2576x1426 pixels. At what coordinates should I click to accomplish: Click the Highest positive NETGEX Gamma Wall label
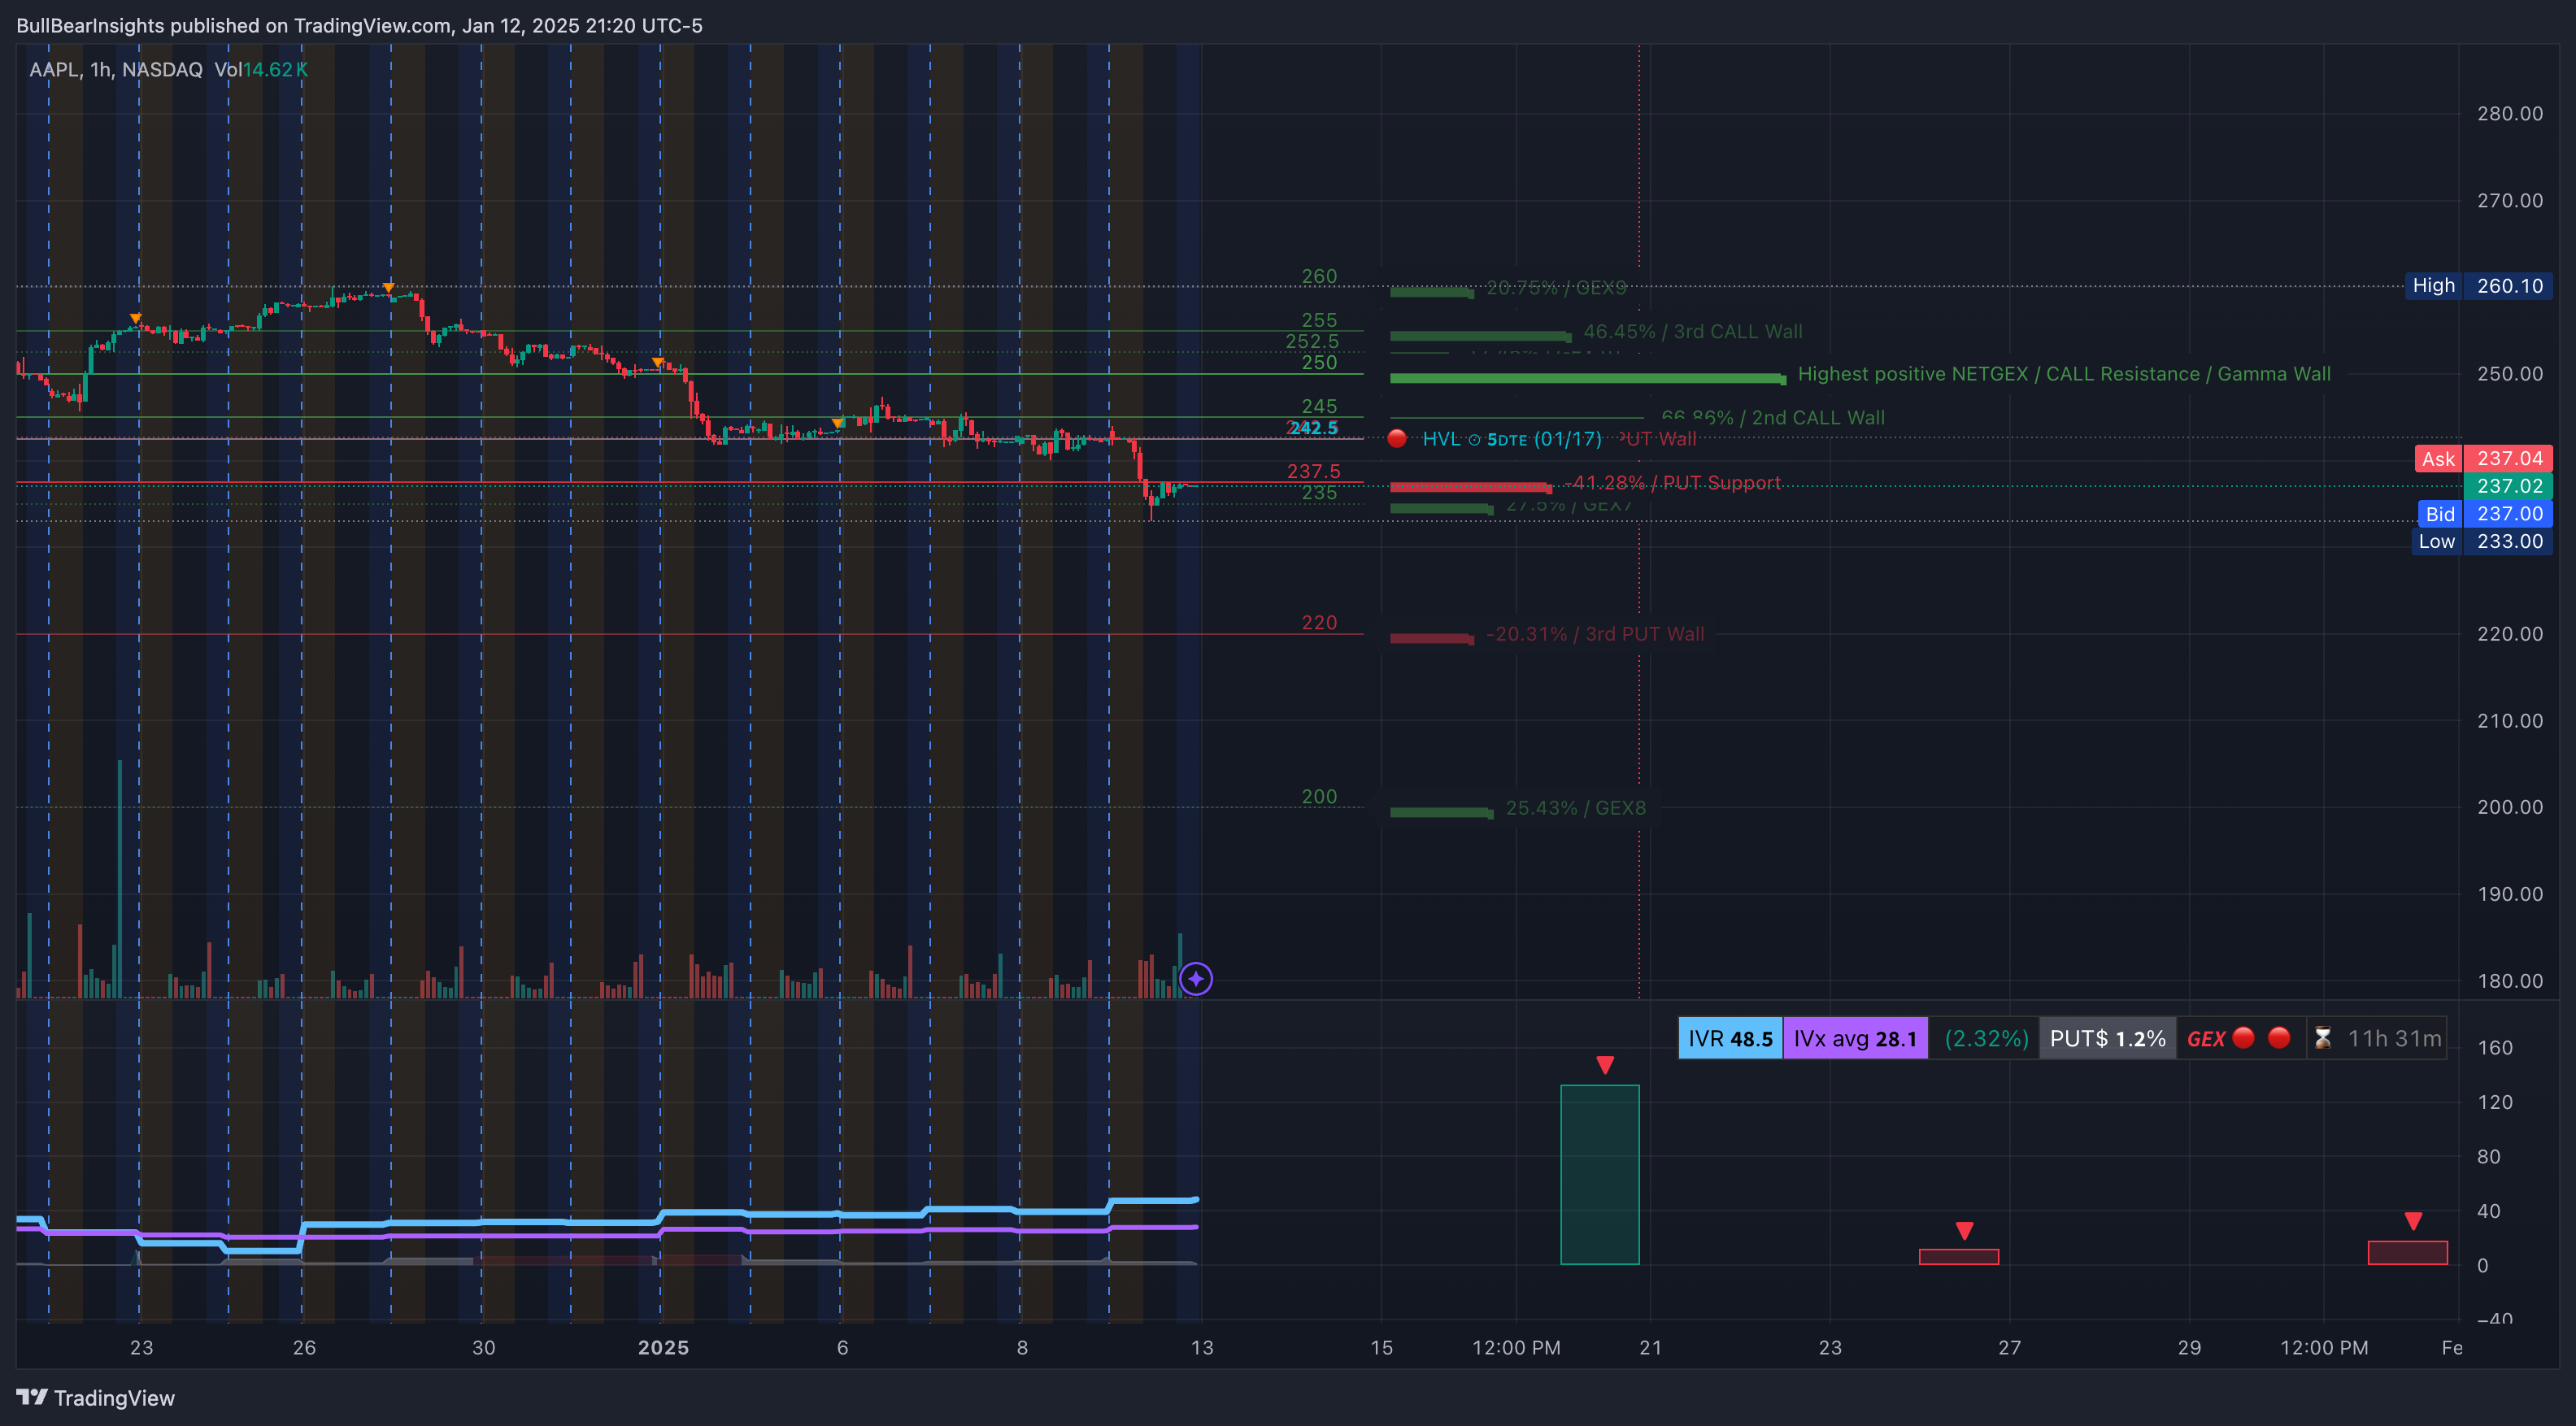pos(2063,373)
